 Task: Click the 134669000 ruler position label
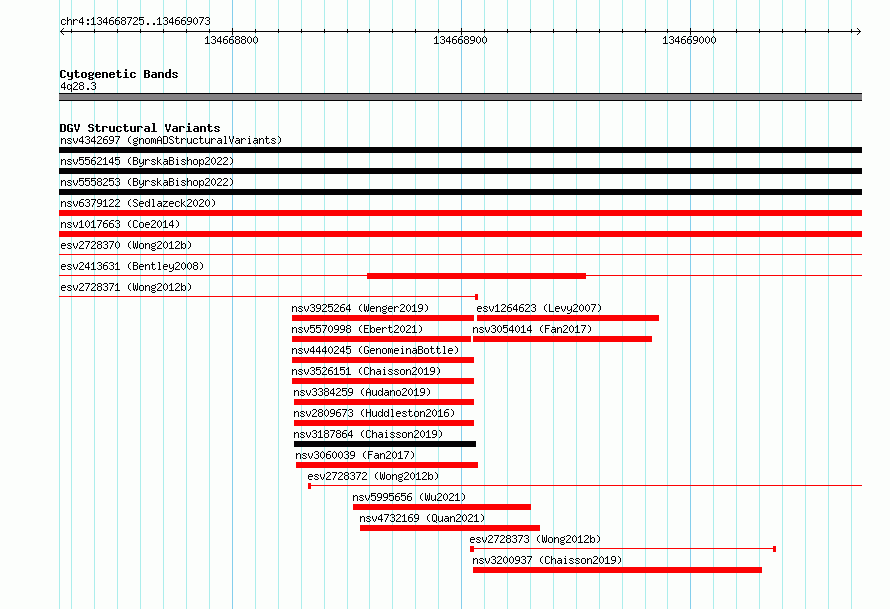(689, 41)
